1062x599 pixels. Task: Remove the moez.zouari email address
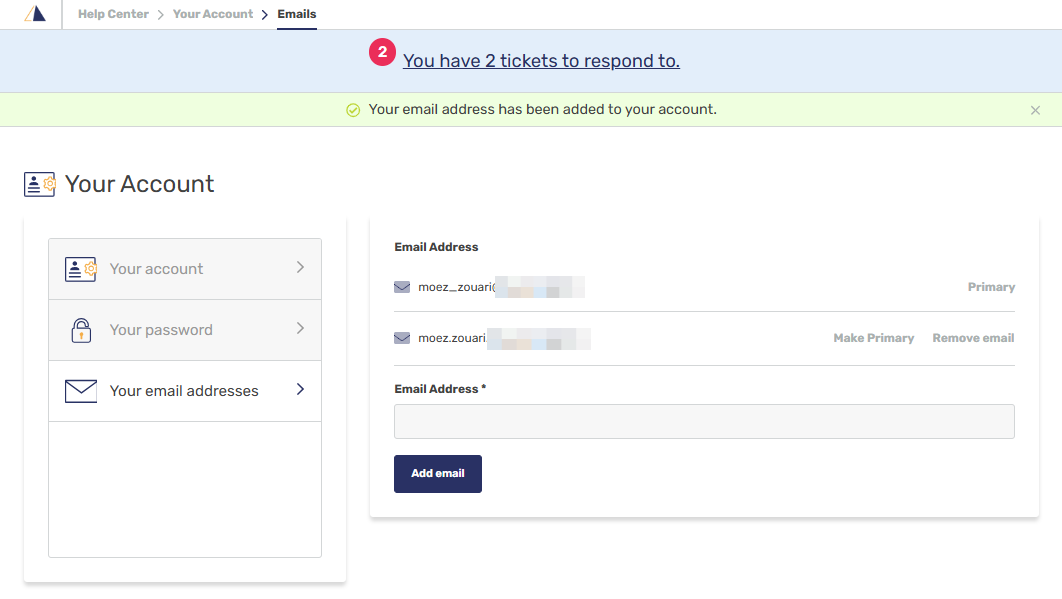(973, 338)
